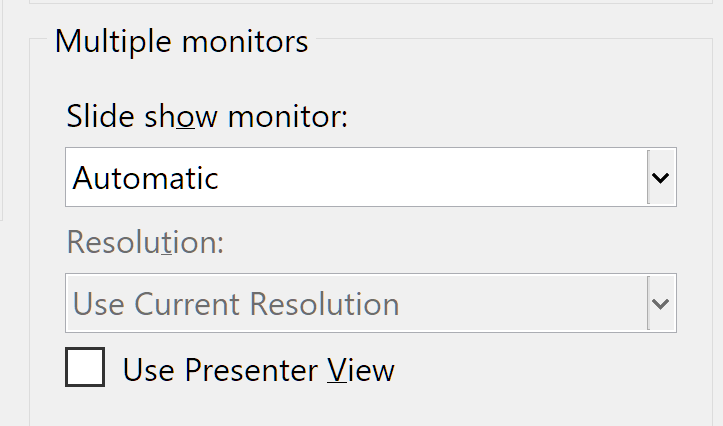This screenshot has width=723, height=426.
Task: Click the Use Current Resolution text
Action: [236, 304]
